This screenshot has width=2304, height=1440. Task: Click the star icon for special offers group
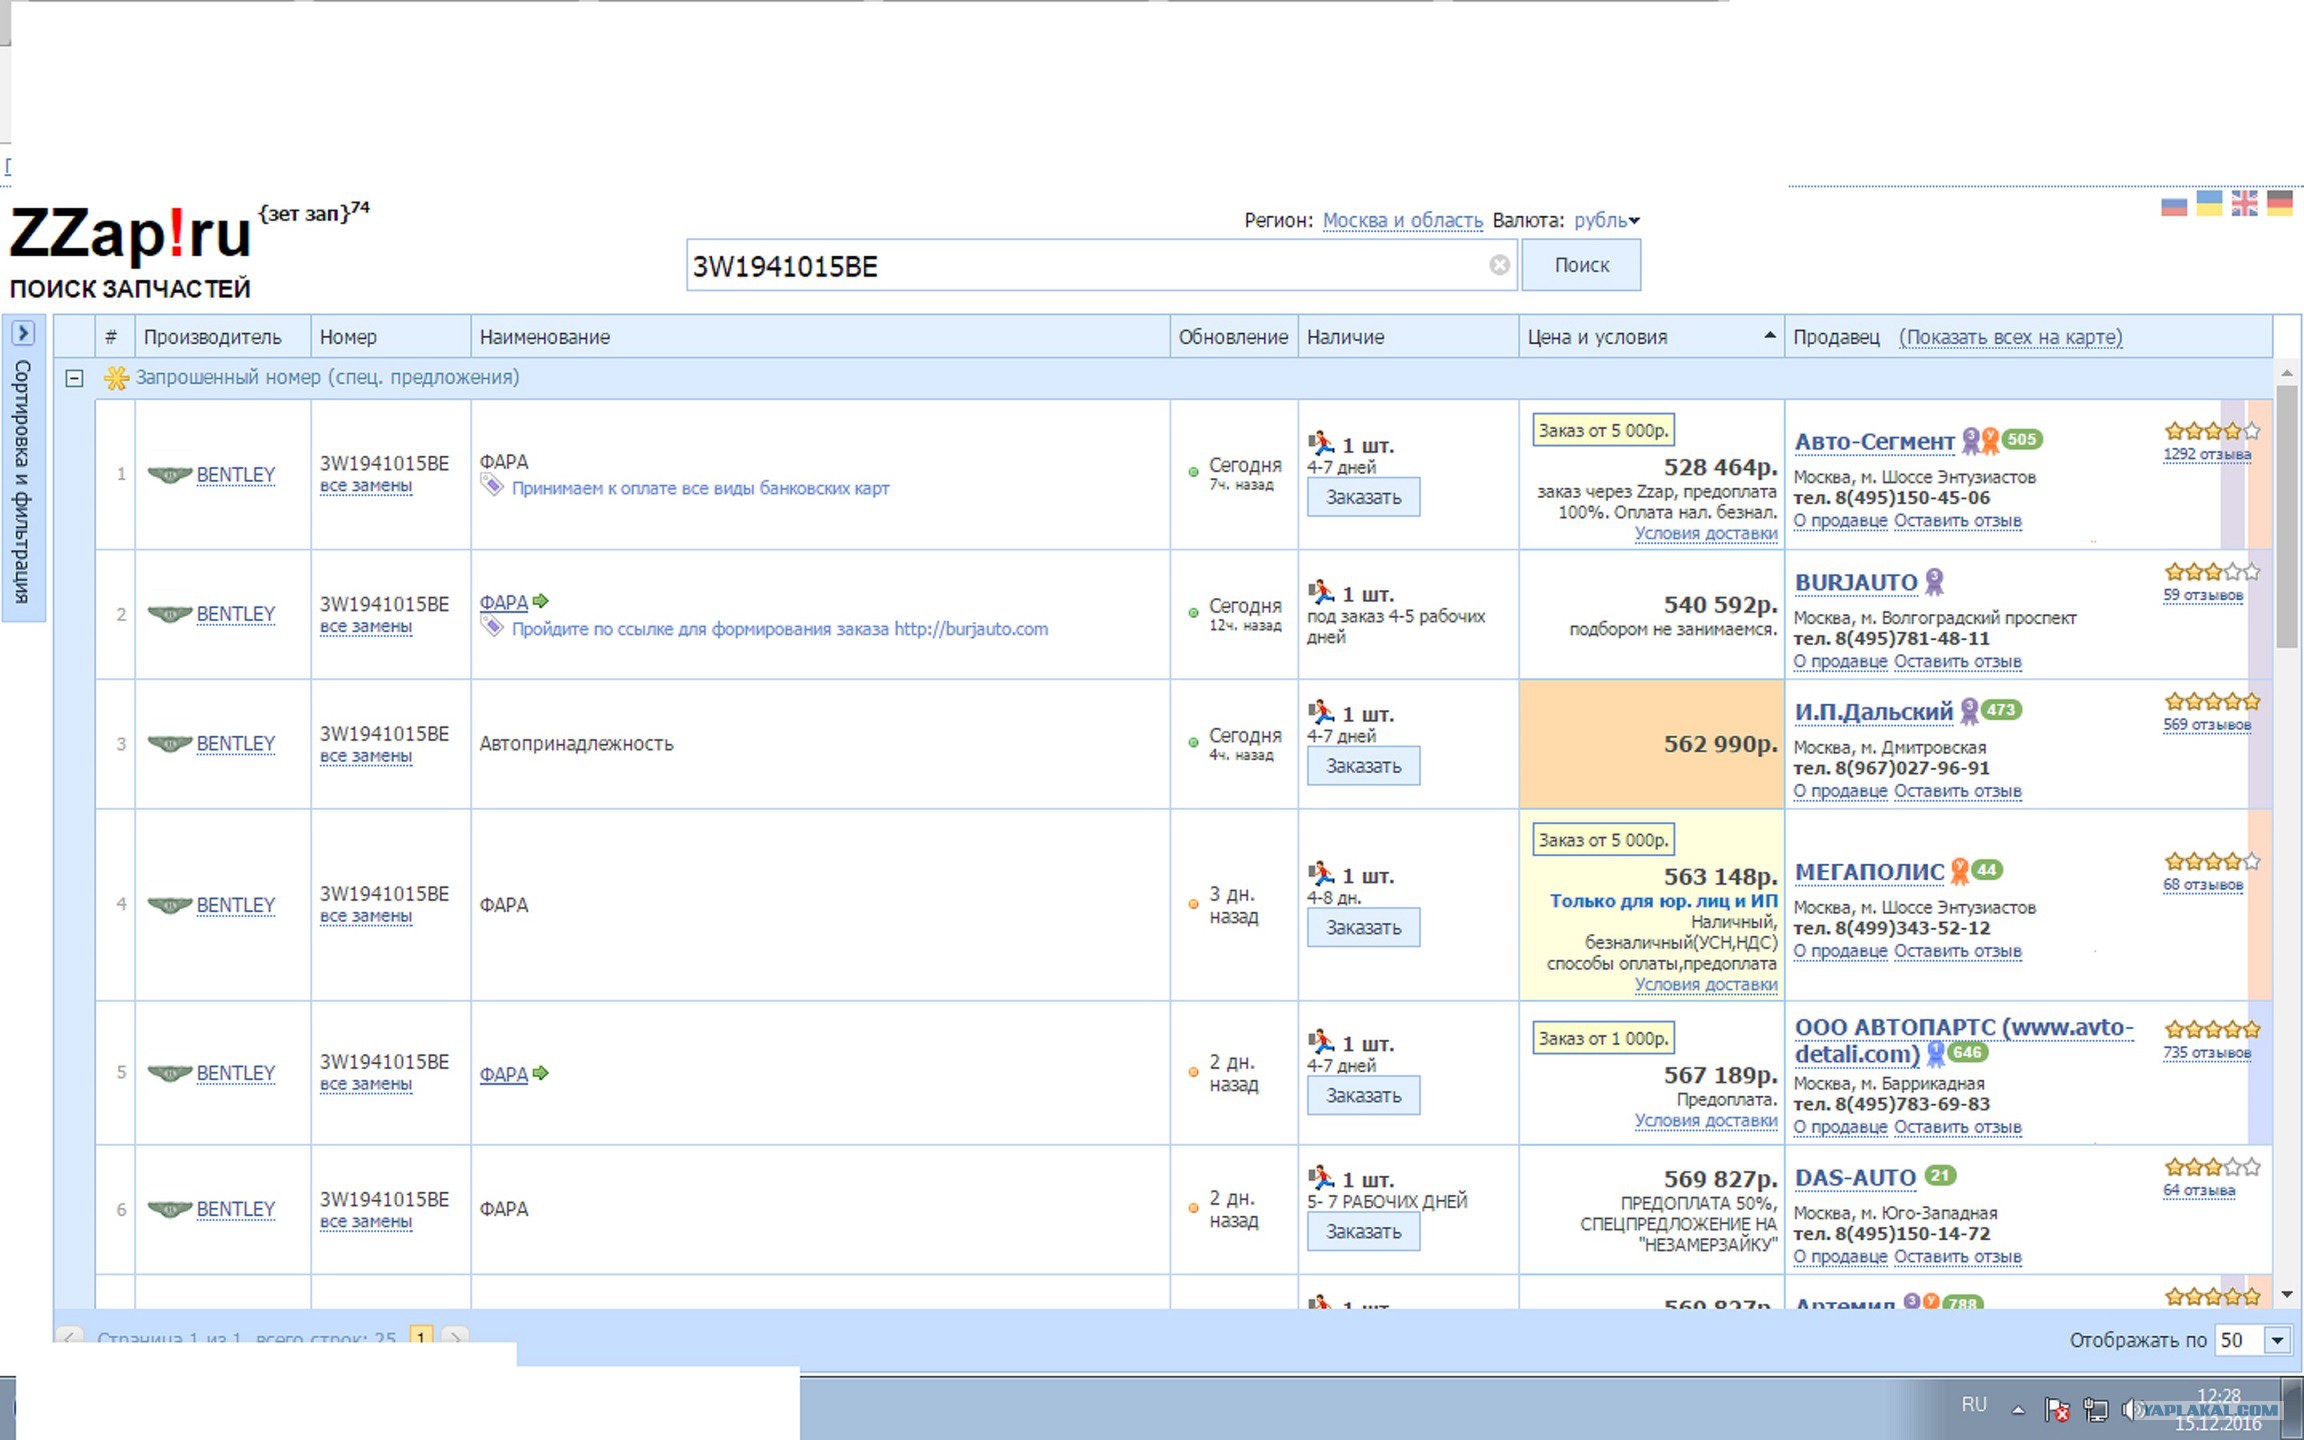116,378
